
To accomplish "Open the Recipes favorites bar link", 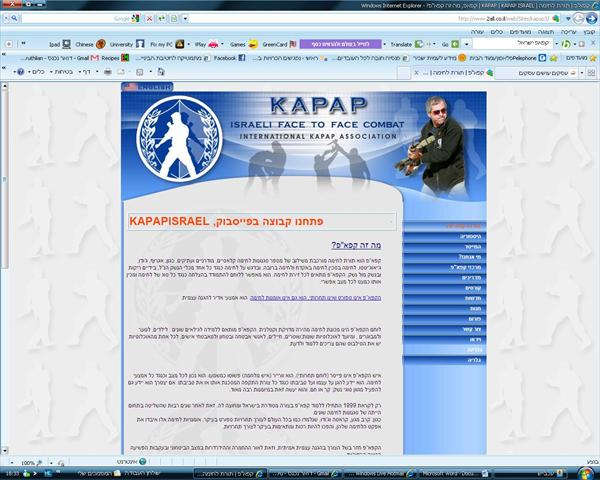I will point(116,58).
